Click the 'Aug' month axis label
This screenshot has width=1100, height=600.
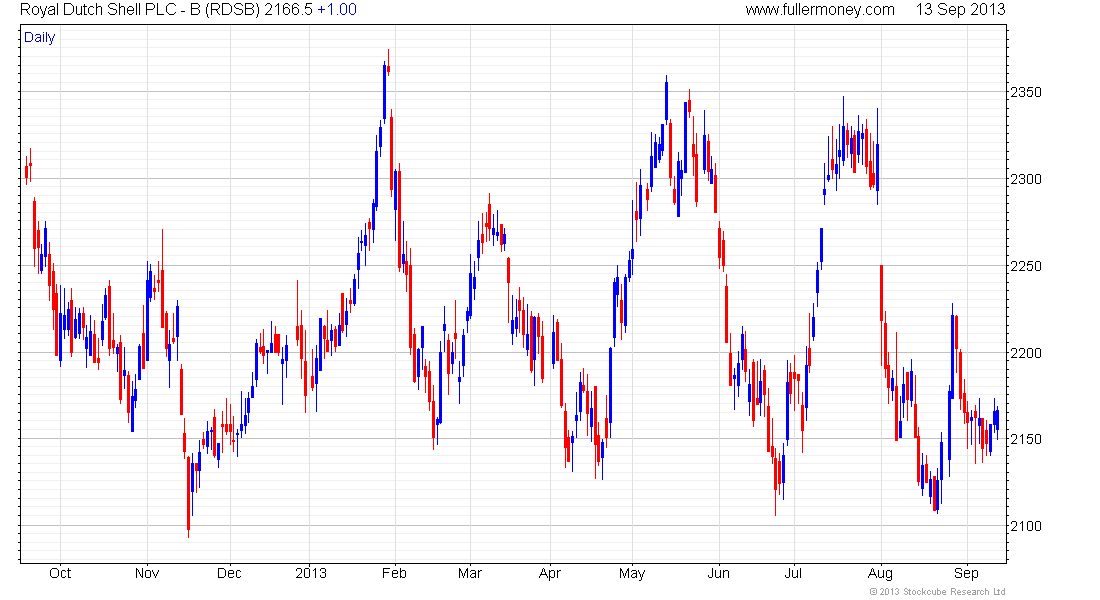(880, 573)
